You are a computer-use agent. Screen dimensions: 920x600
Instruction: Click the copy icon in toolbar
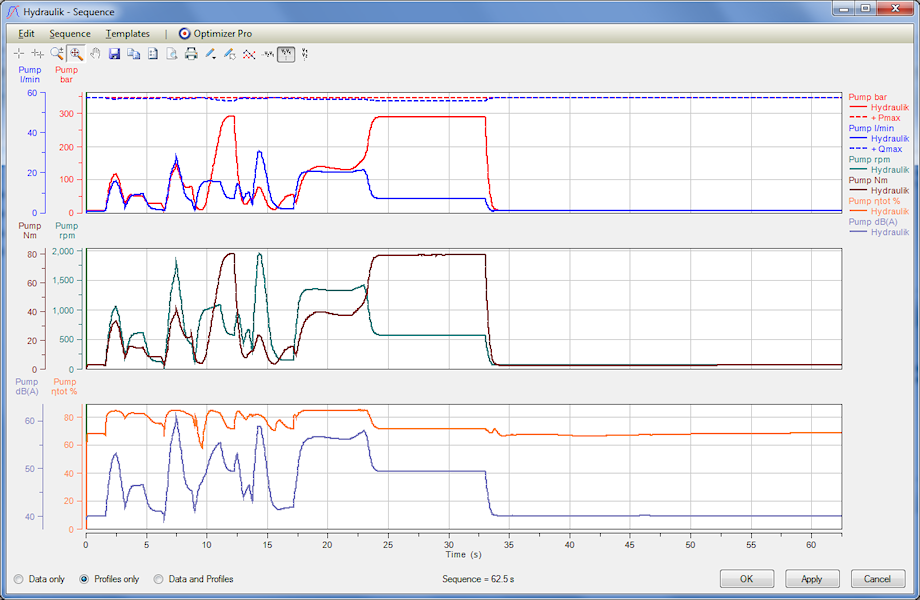(133, 54)
